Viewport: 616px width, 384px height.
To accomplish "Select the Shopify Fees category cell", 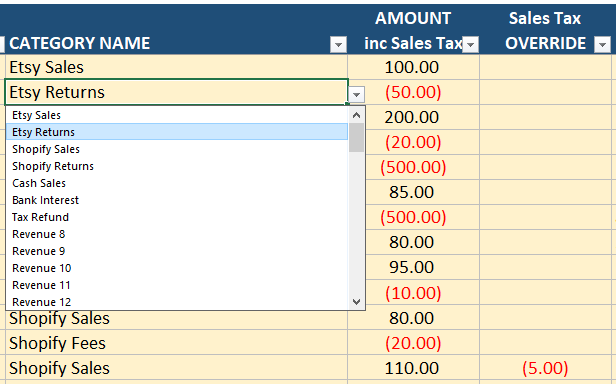I will (x=176, y=343).
